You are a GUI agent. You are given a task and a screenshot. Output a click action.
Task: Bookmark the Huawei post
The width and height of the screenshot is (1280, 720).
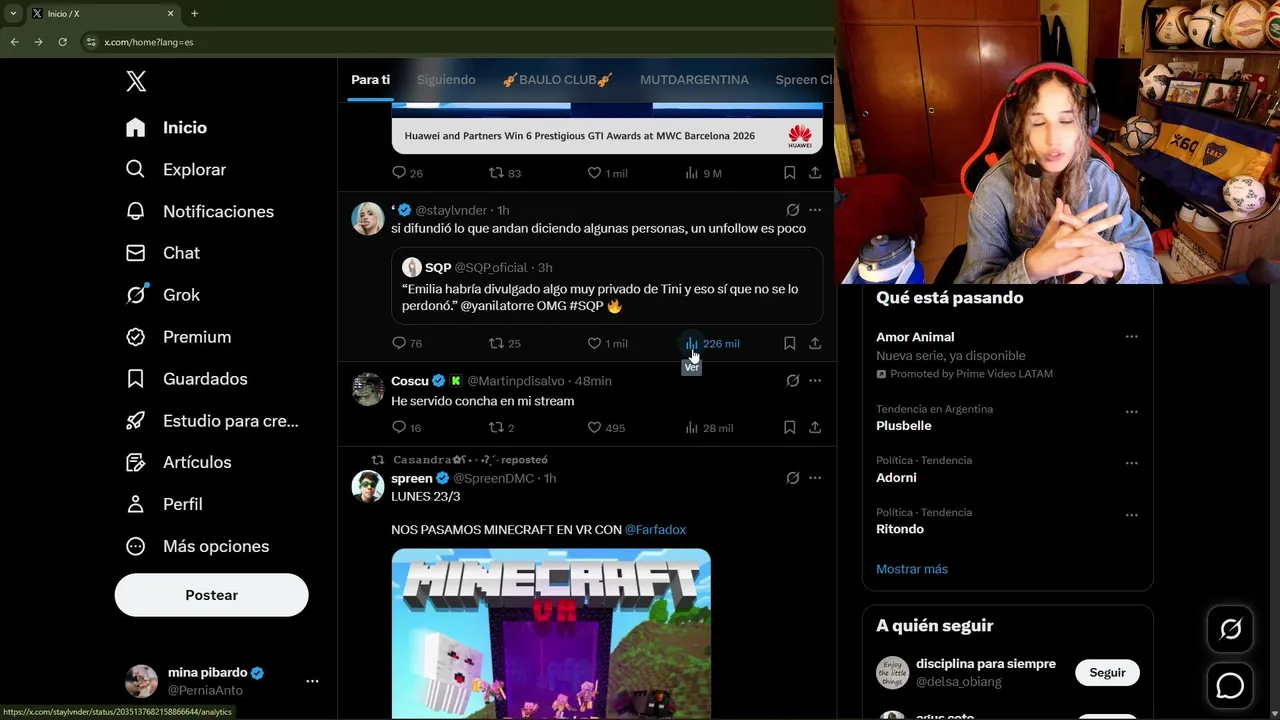click(789, 173)
